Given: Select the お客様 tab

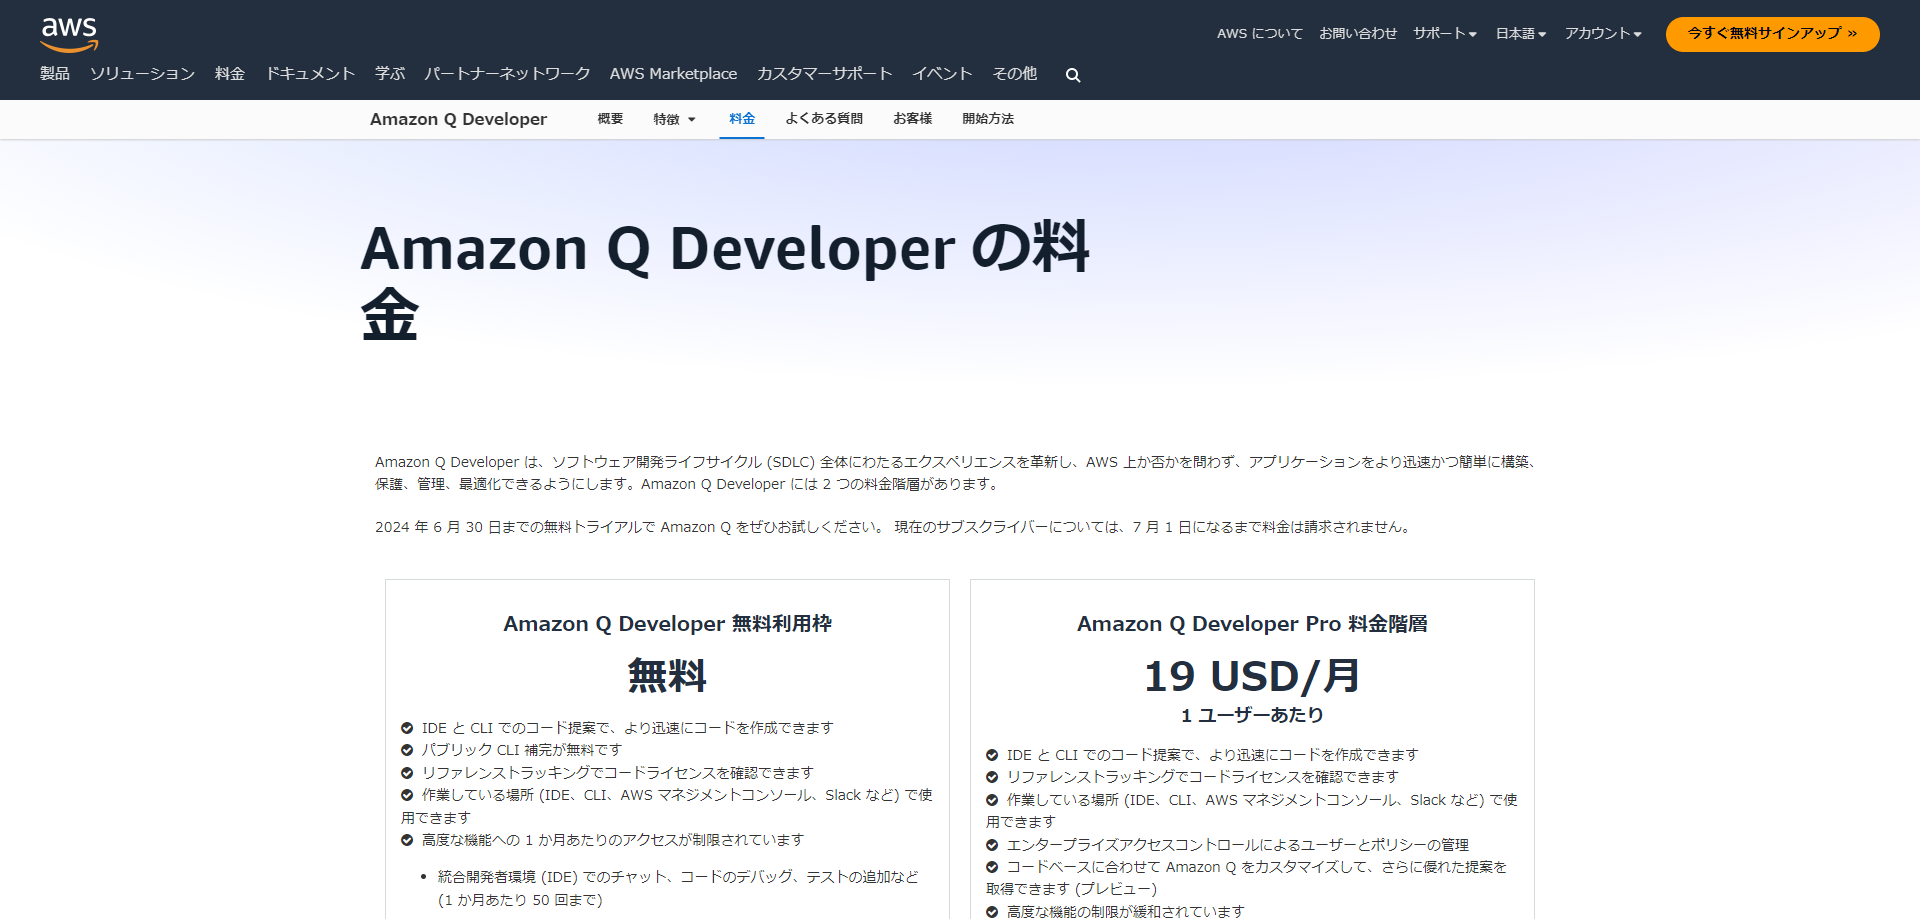Looking at the screenshot, I should point(911,119).
